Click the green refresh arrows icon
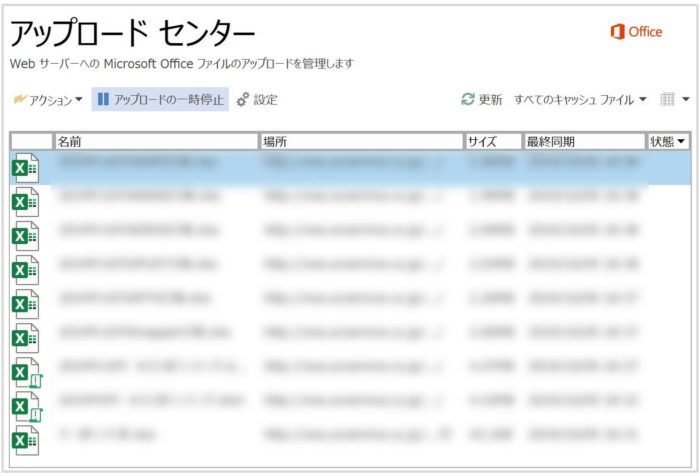700x476 pixels. [468, 99]
